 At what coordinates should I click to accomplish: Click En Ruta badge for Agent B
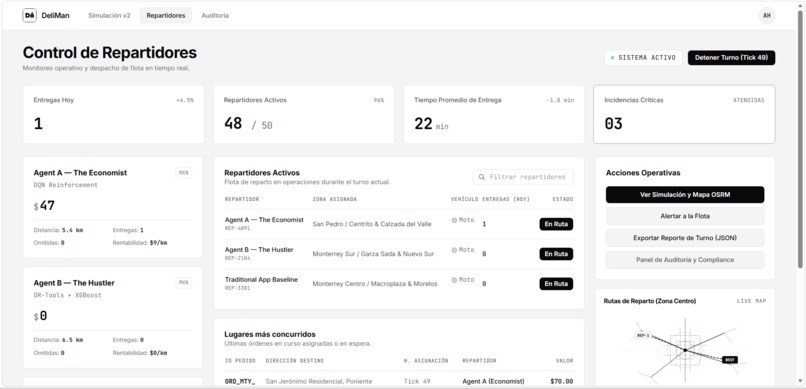pyautogui.click(x=556, y=254)
